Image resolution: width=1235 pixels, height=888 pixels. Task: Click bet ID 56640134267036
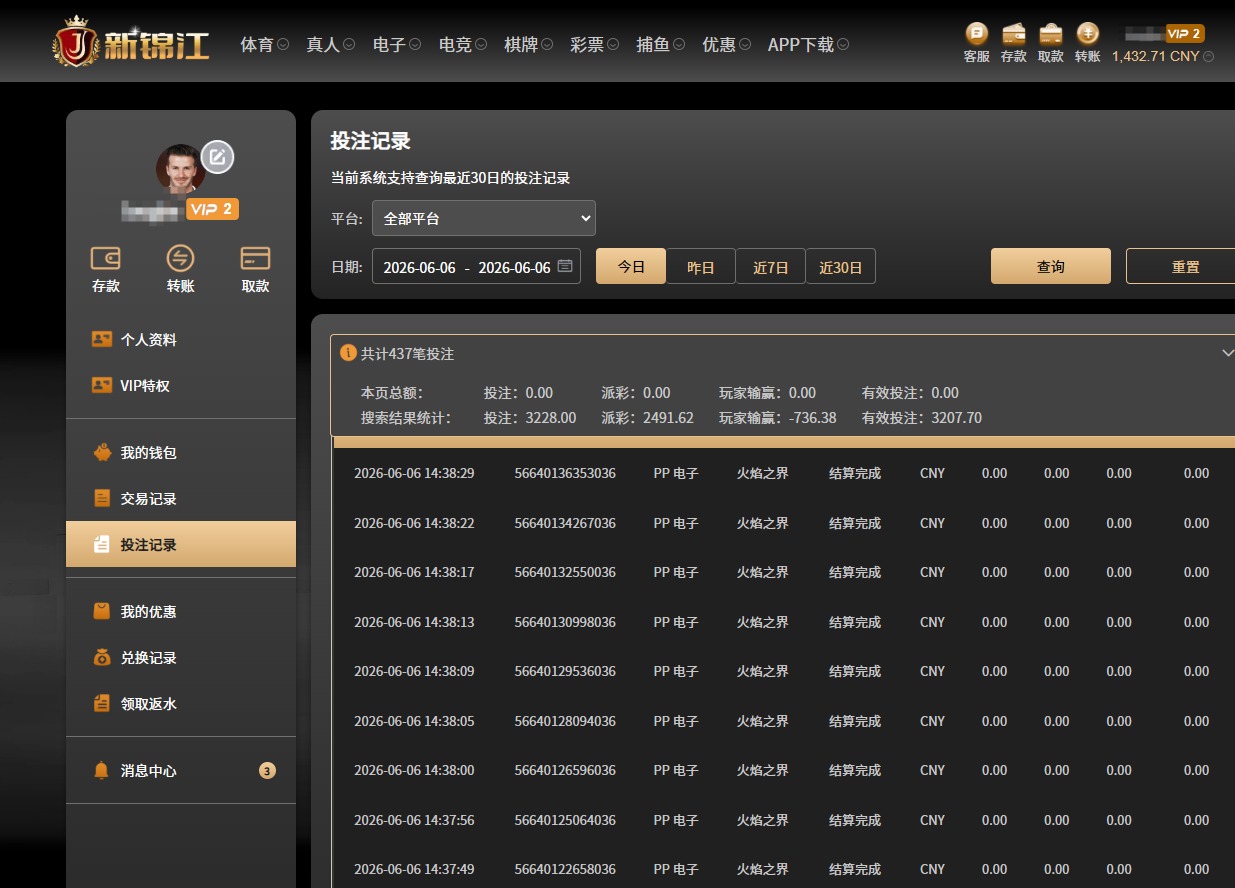[x=565, y=523]
